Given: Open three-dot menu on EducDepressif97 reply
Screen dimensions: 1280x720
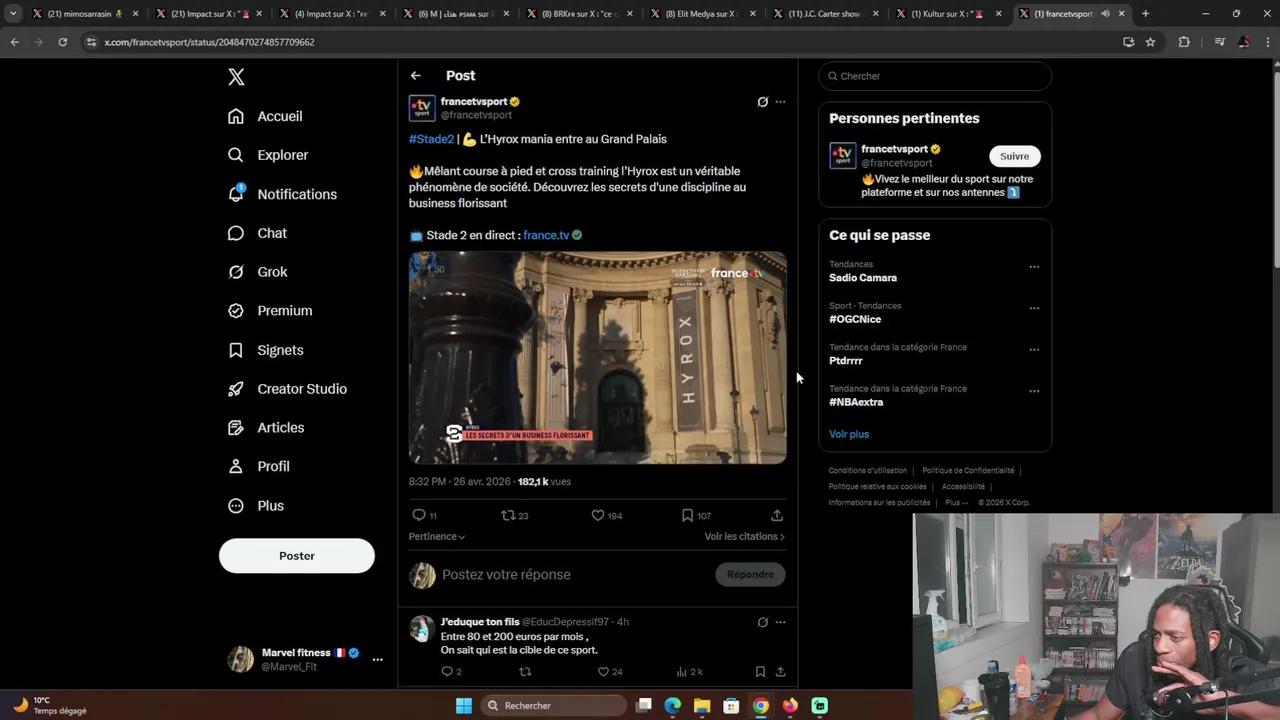Looking at the screenshot, I should (x=781, y=622).
